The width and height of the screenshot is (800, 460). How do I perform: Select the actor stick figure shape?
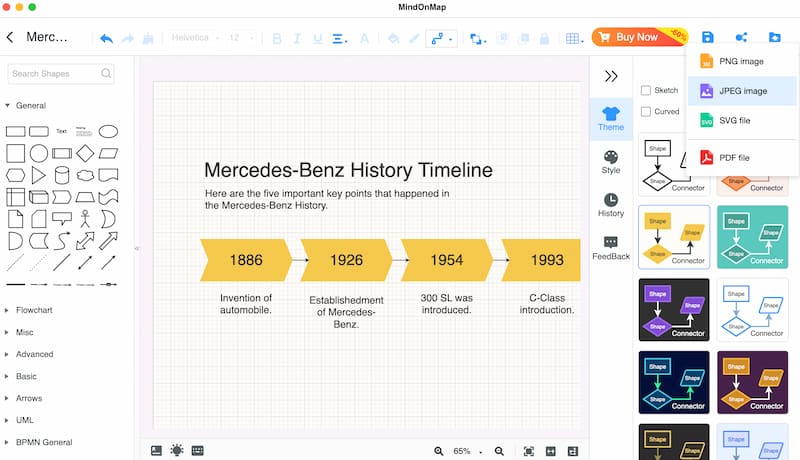(x=85, y=219)
